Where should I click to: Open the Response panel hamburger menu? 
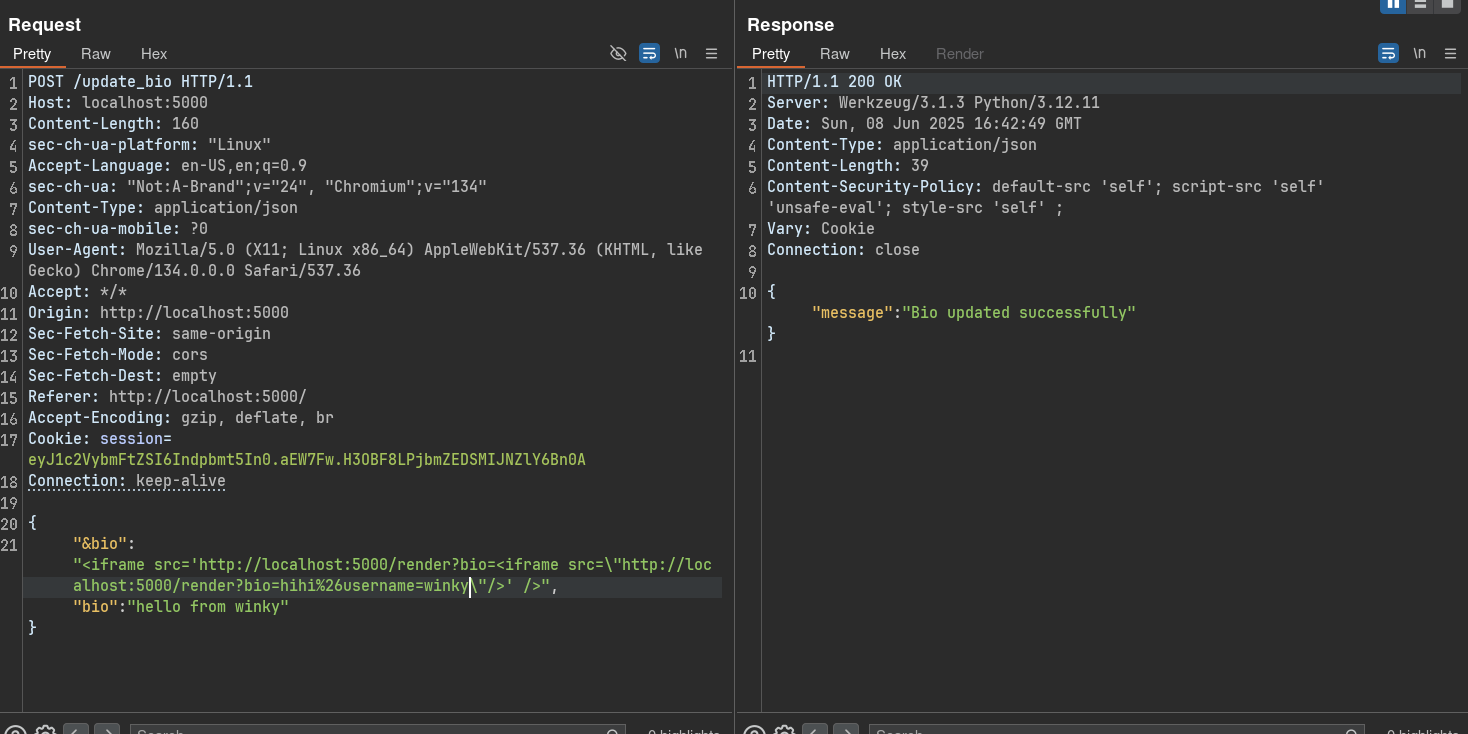[1451, 53]
